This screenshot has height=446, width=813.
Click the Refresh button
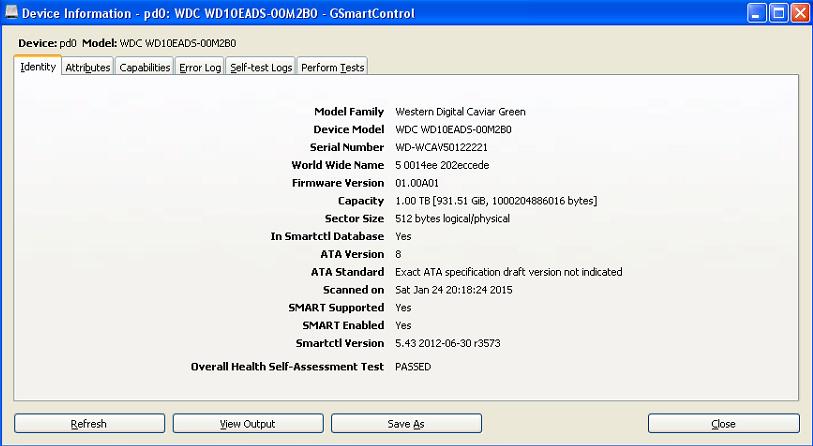(89, 424)
